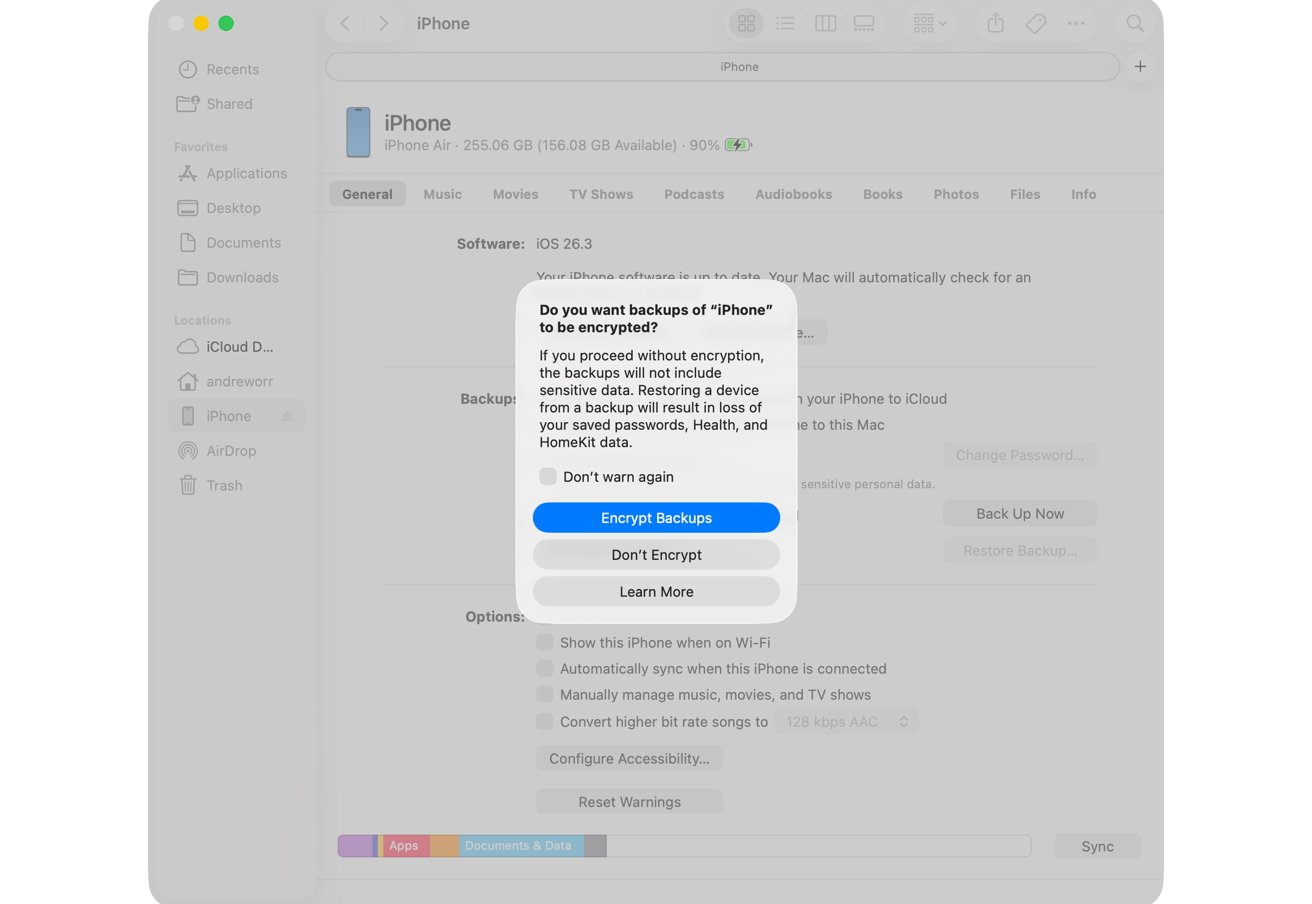Enable the Don't warn again checkbox

point(548,476)
